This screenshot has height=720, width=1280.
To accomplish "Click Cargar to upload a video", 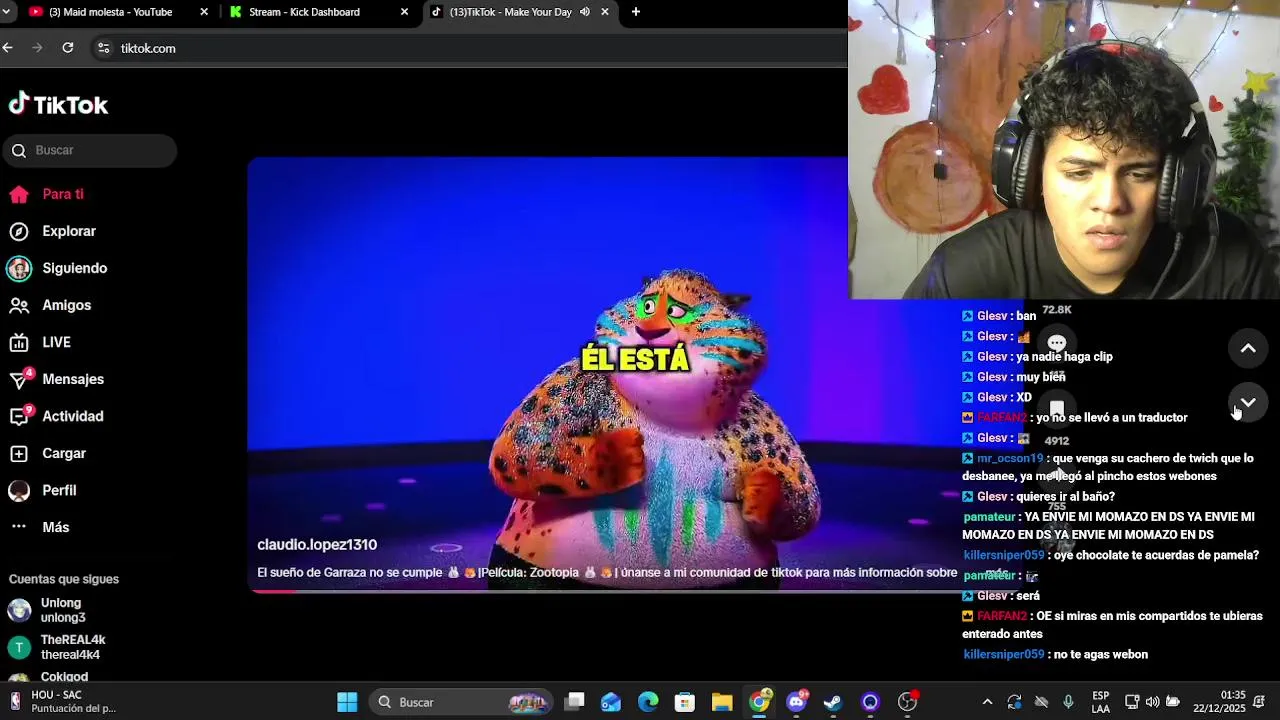I will [48, 453].
